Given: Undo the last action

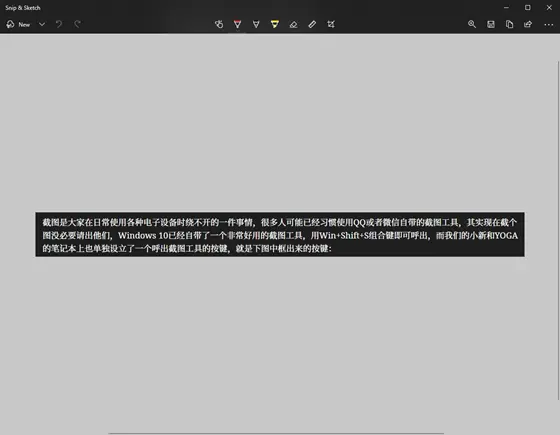Looking at the screenshot, I should click(x=59, y=24).
